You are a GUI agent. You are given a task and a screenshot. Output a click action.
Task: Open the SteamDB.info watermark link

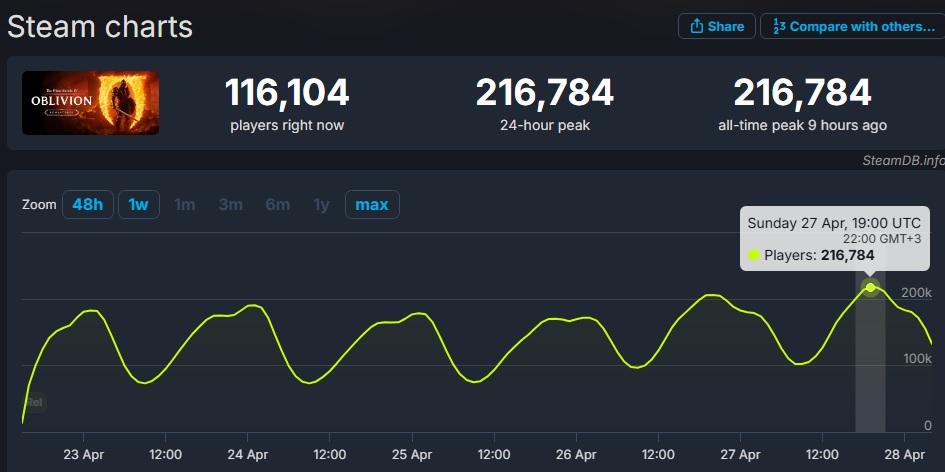tap(902, 160)
